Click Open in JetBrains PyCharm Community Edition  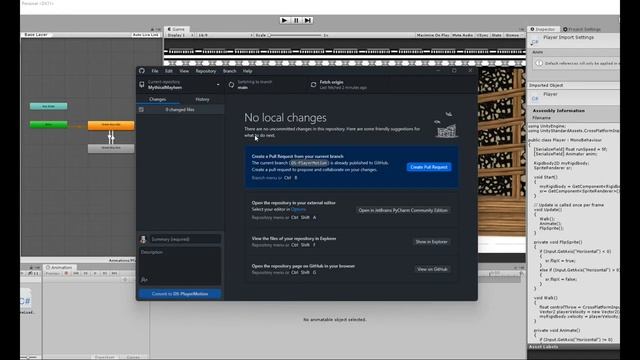pos(403,210)
